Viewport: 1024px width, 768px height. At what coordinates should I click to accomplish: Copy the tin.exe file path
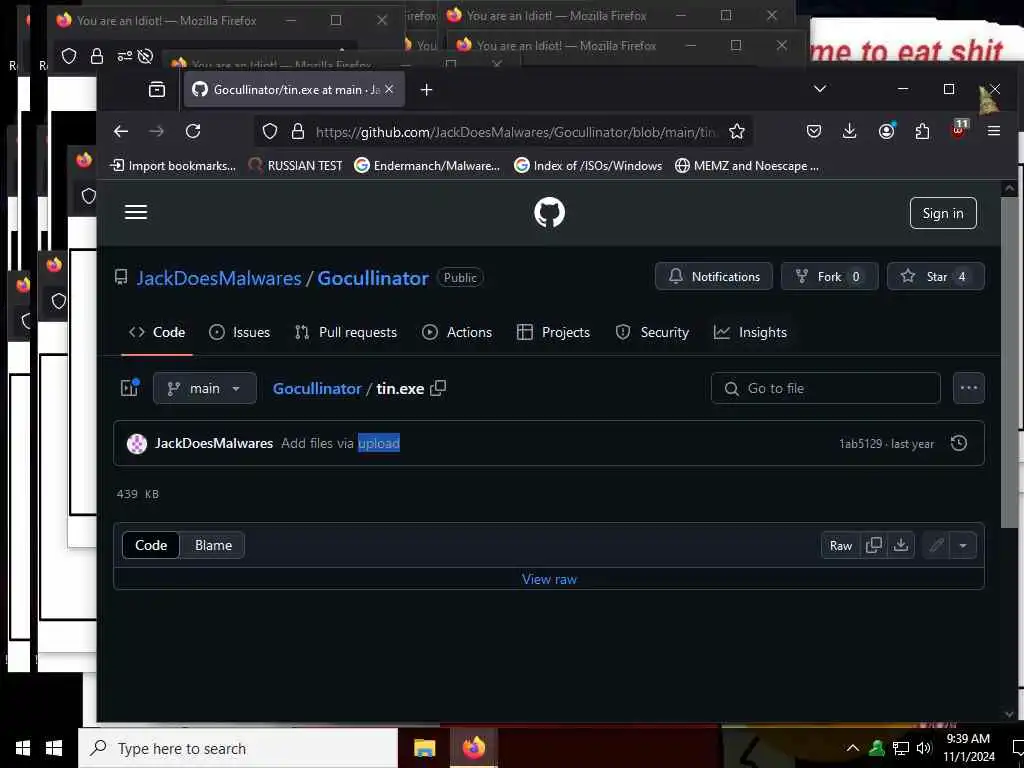click(438, 388)
